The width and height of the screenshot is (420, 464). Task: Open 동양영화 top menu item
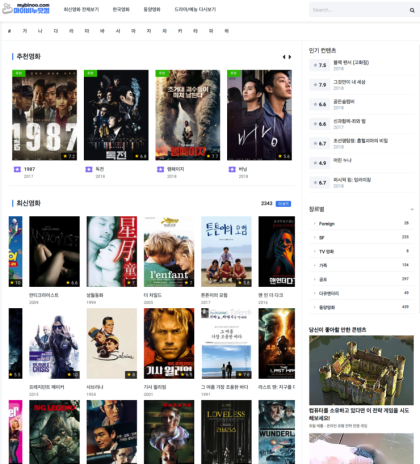152,9
